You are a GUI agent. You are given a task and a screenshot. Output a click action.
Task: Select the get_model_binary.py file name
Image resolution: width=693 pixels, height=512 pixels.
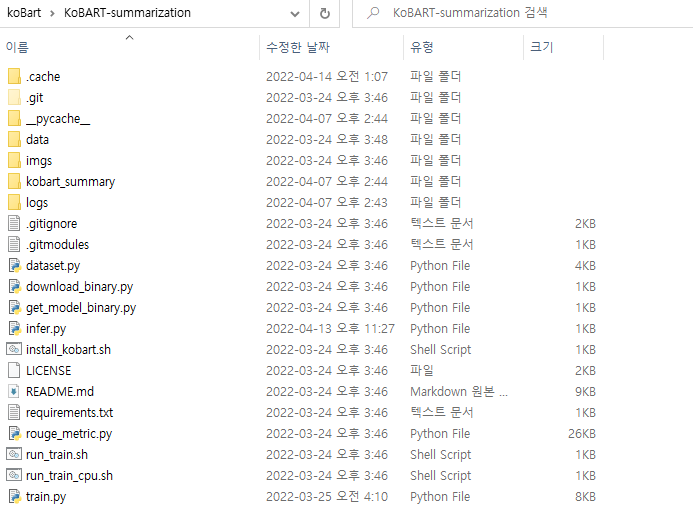coord(81,308)
